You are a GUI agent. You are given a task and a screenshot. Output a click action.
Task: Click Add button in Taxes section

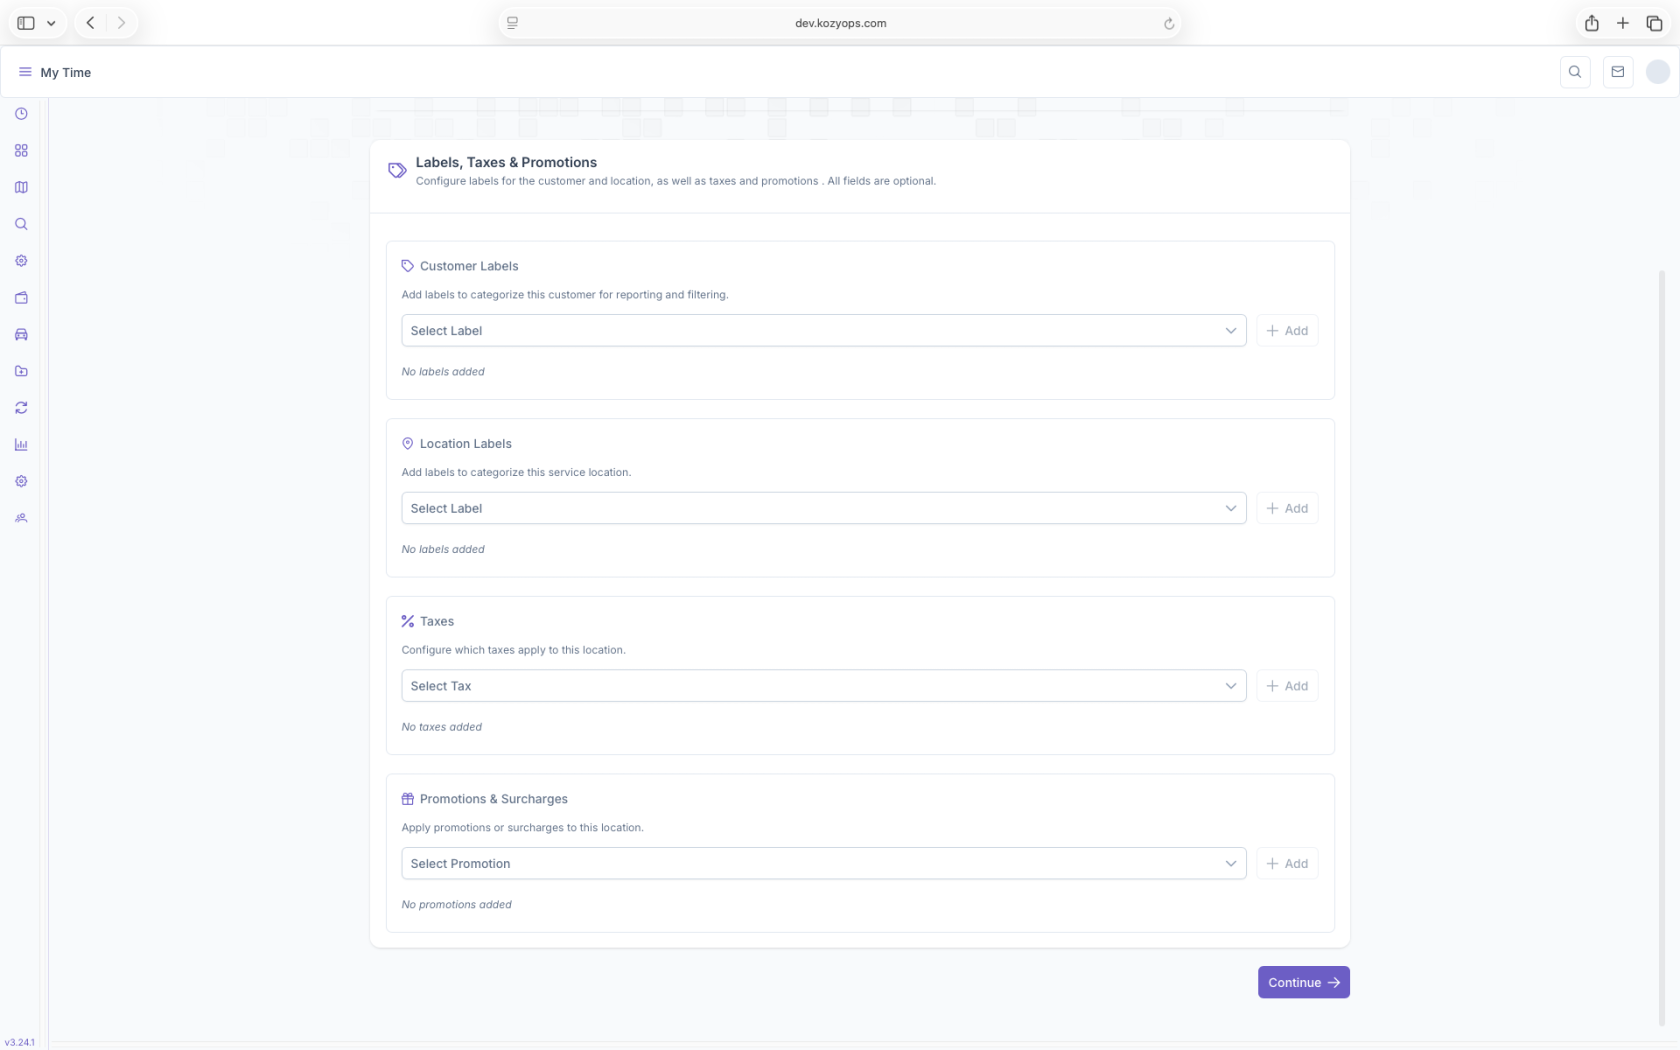coord(1287,686)
